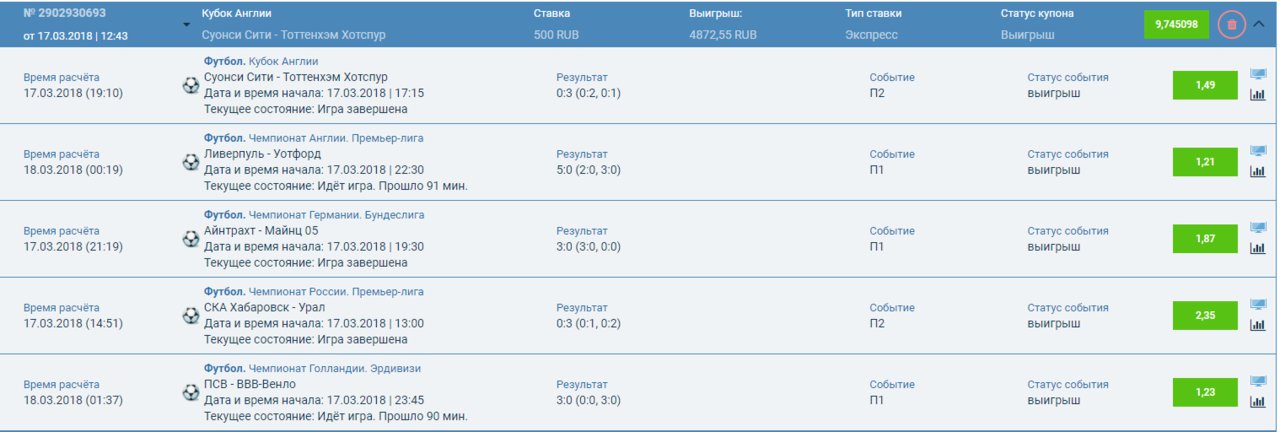Click the total odds 9,745098 green button
The image size is (1280, 432).
coord(1177,24)
